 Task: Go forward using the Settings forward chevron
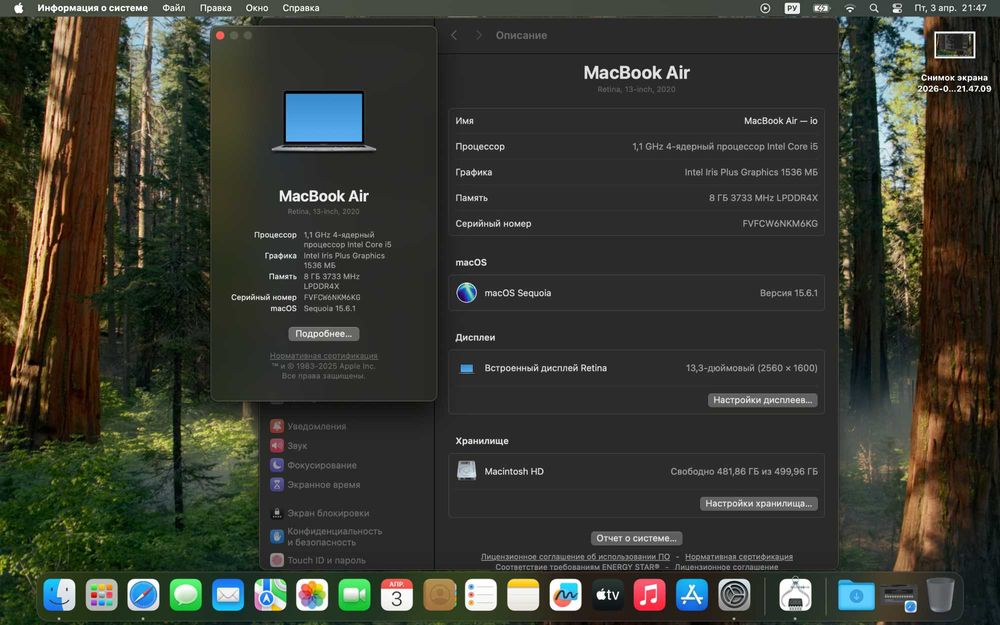pos(478,35)
